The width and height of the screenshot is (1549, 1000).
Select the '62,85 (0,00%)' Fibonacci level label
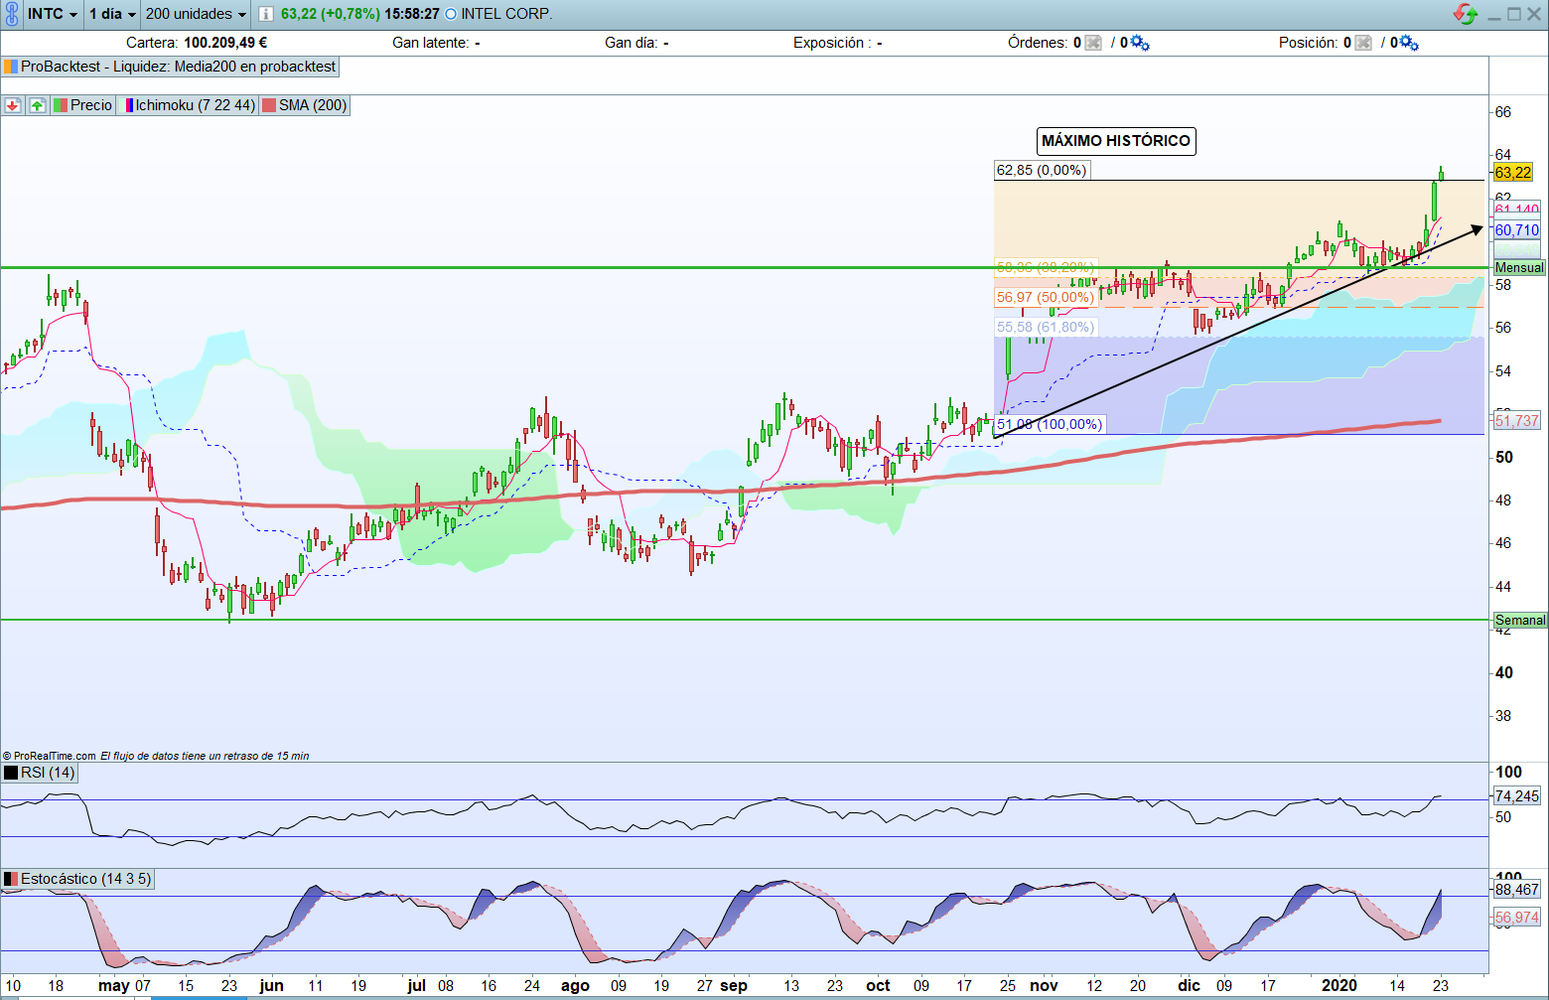click(1041, 170)
